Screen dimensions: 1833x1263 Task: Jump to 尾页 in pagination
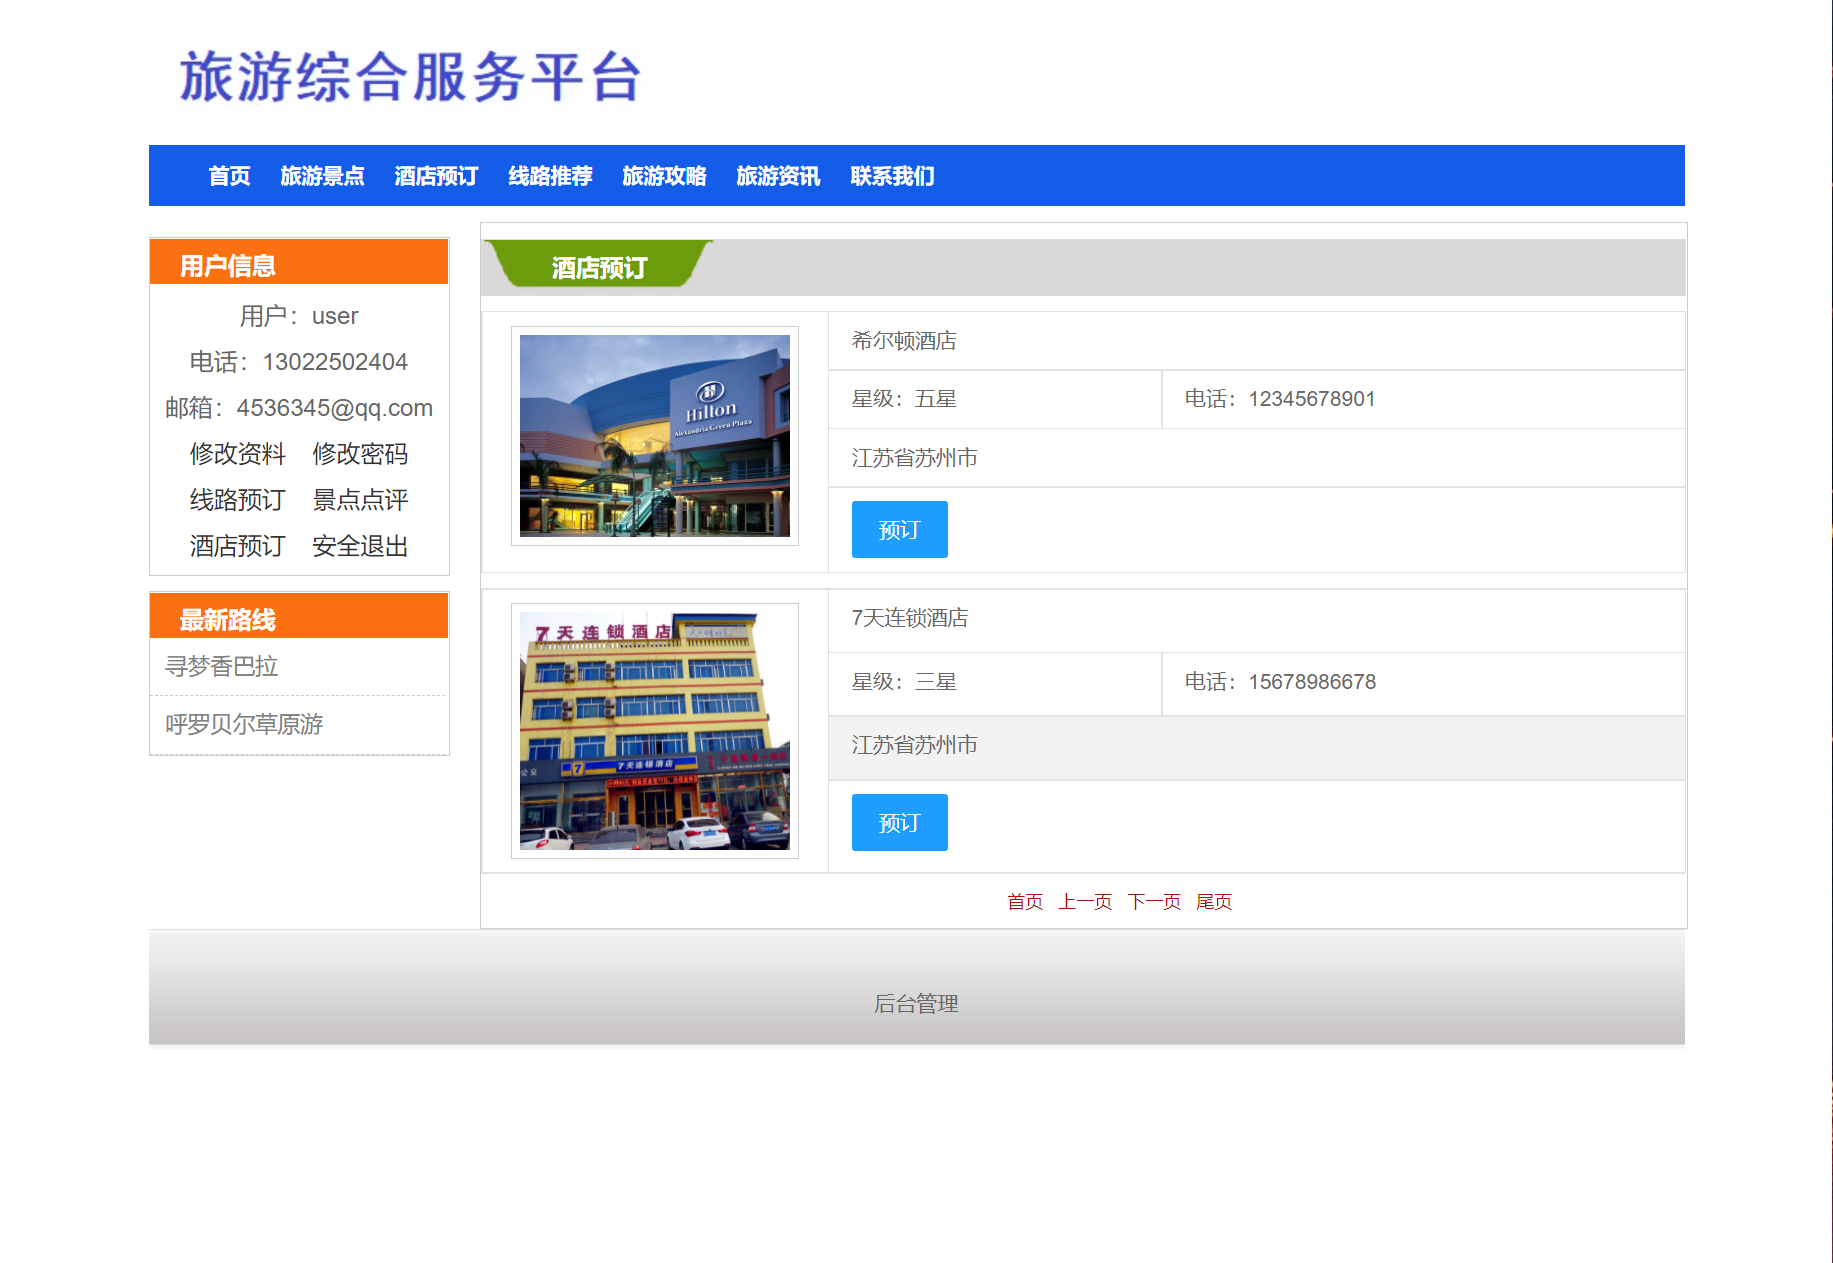[1215, 901]
